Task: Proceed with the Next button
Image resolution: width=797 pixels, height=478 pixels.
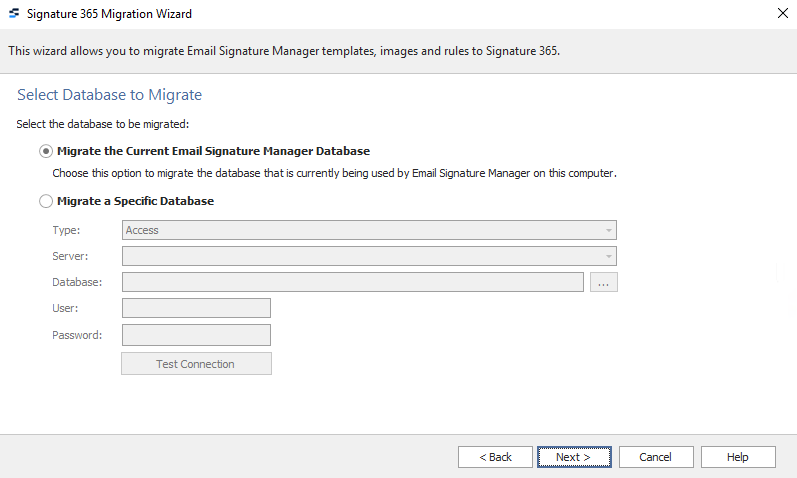Action: [574, 457]
